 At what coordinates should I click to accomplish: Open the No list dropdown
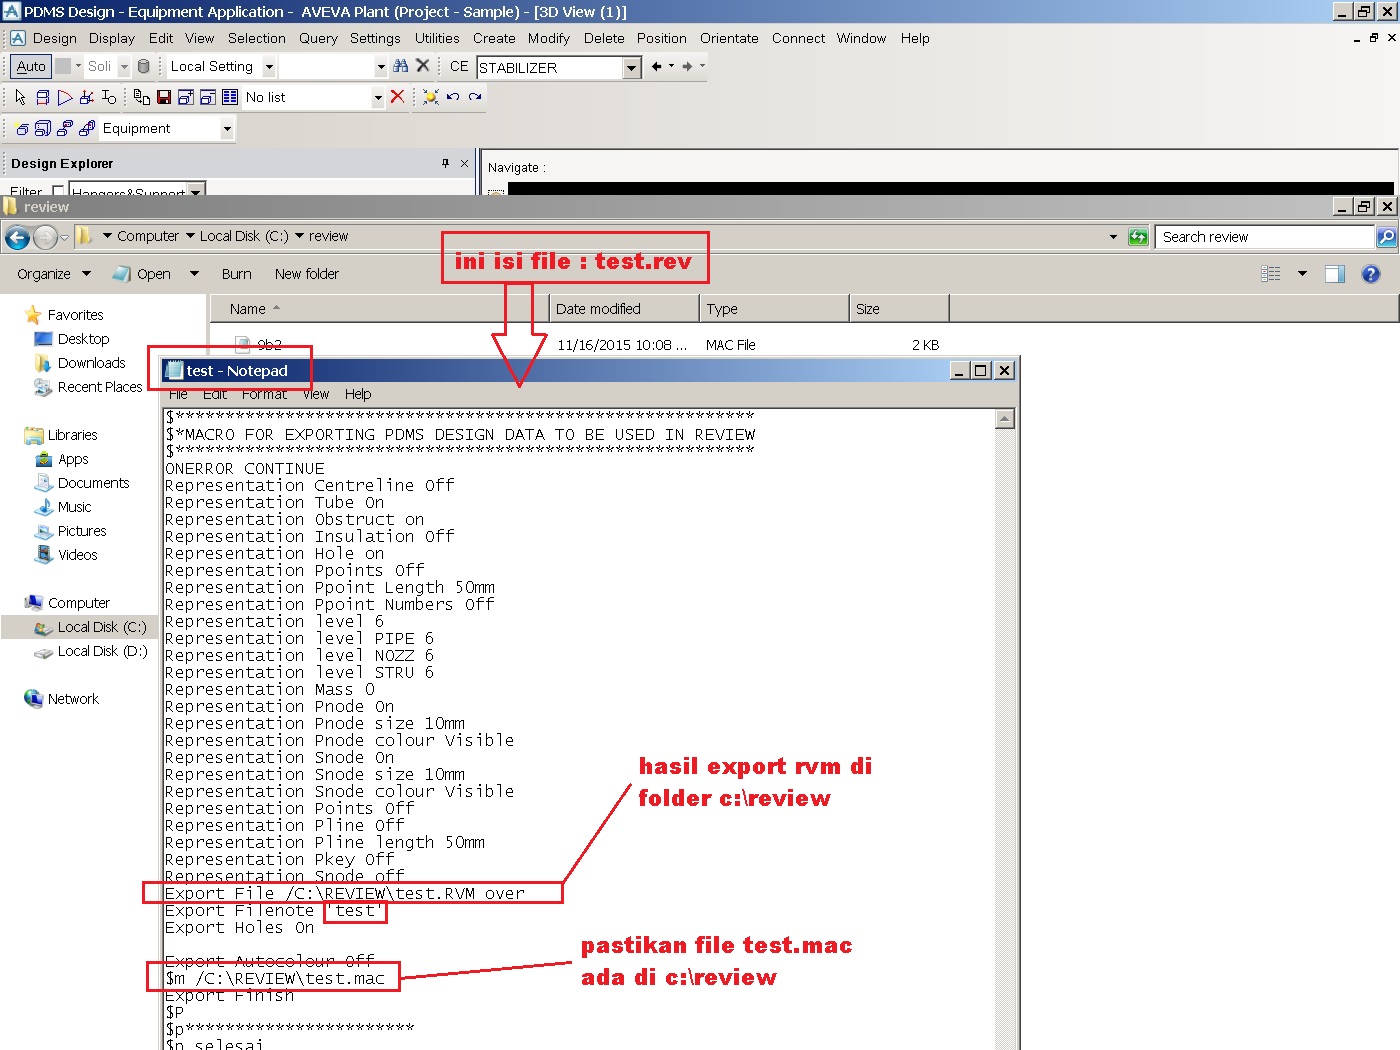click(378, 98)
